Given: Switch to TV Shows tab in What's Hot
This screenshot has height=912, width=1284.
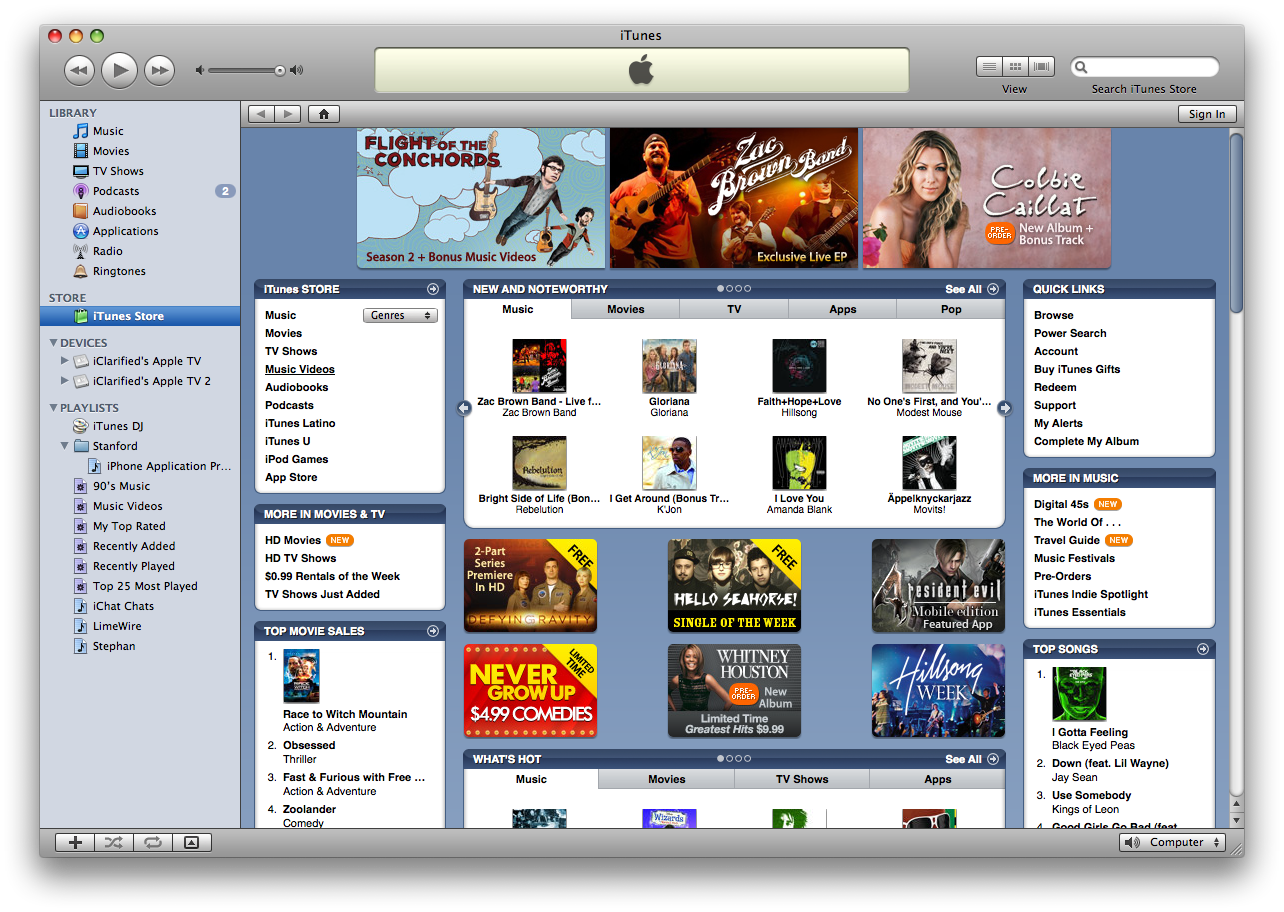Looking at the screenshot, I should [x=803, y=779].
